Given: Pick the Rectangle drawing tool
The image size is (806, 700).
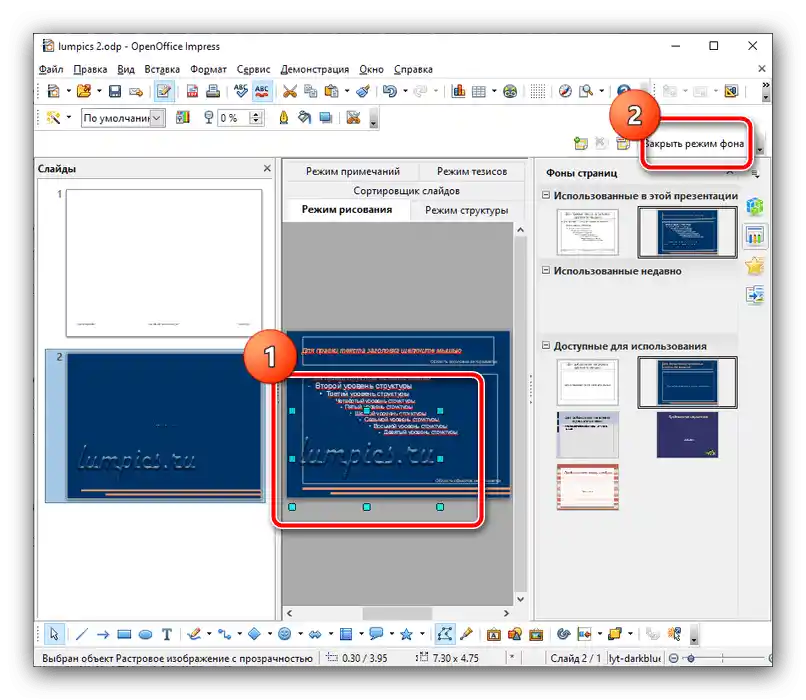Looking at the screenshot, I should coord(124,633).
